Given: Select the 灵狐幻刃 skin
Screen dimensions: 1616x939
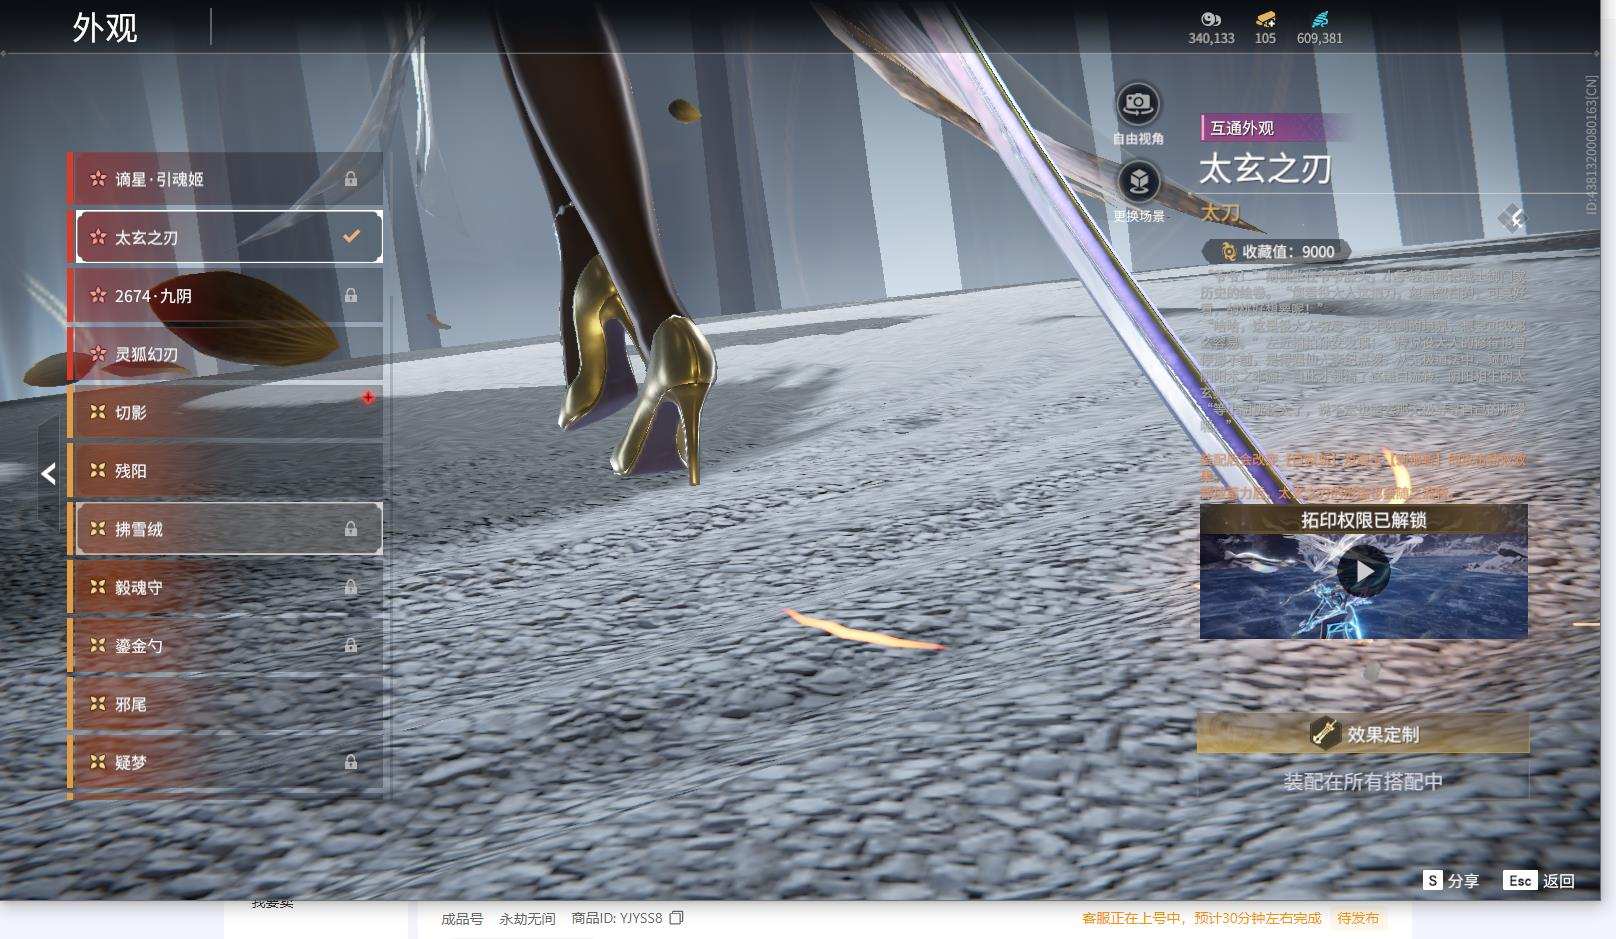Looking at the screenshot, I should (226, 354).
